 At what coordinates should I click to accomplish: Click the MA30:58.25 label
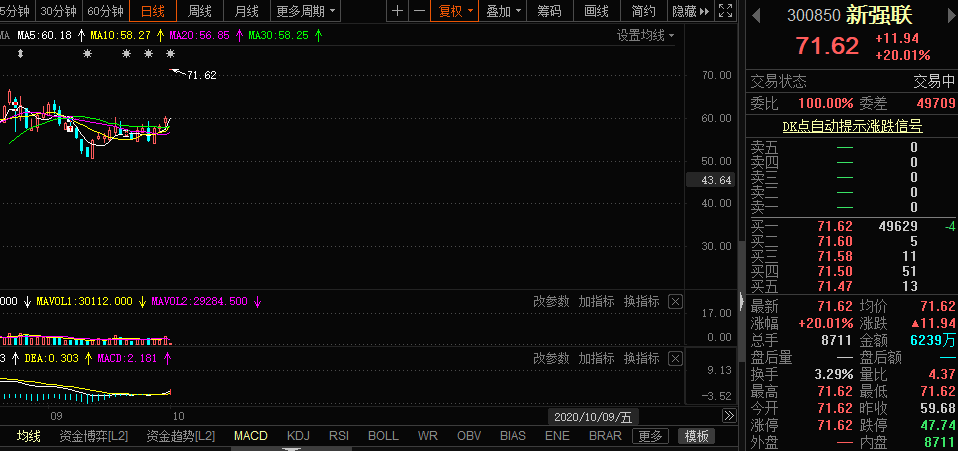(278, 35)
